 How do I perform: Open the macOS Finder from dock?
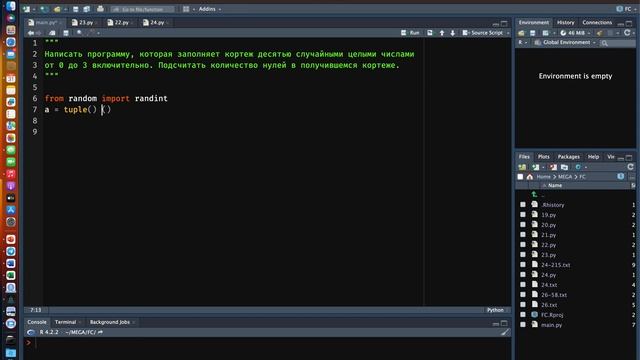pos(11,6)
